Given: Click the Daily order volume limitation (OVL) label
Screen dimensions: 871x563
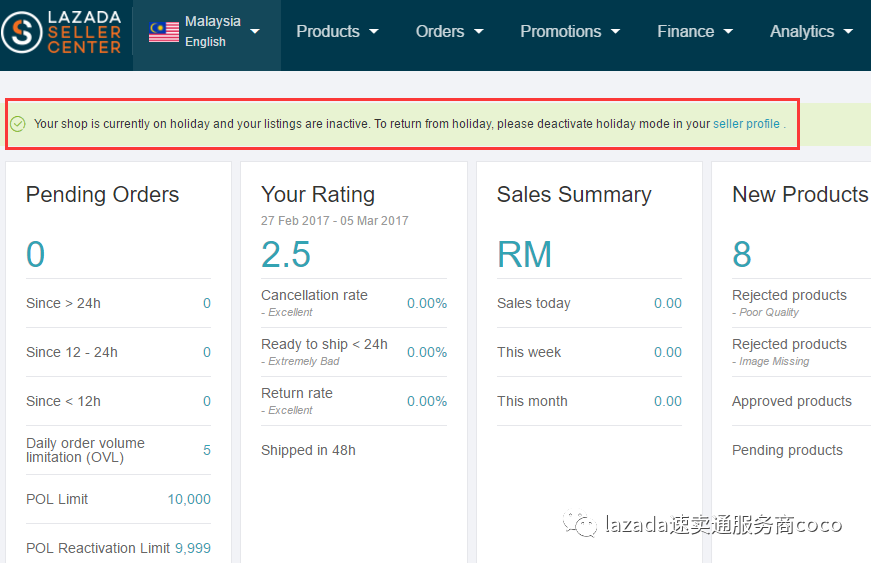Looking at the screenshot, I should point(85,450).
